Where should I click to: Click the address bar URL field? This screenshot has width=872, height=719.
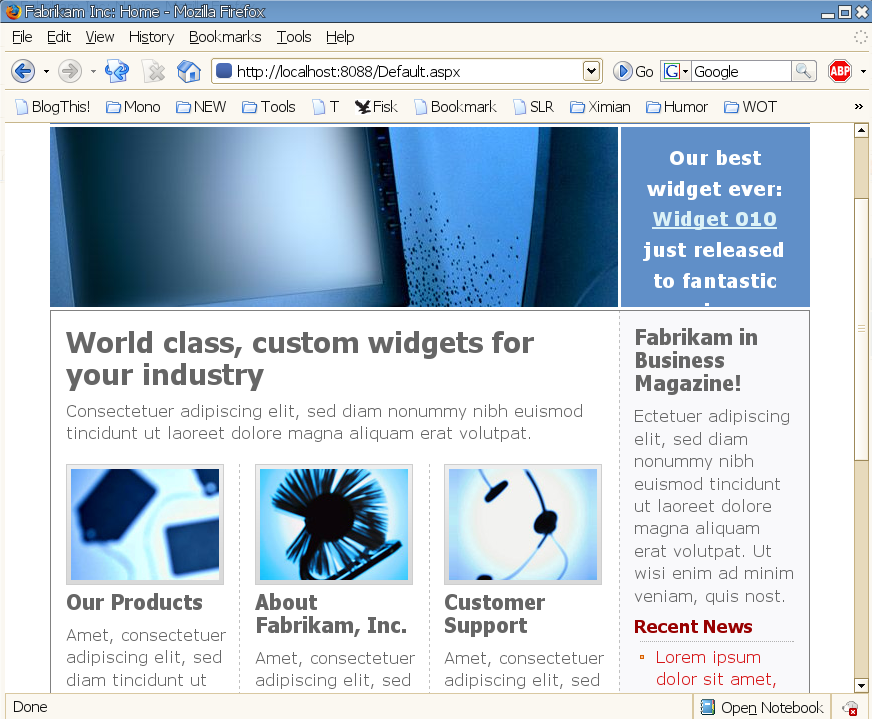tap(408, 71)
